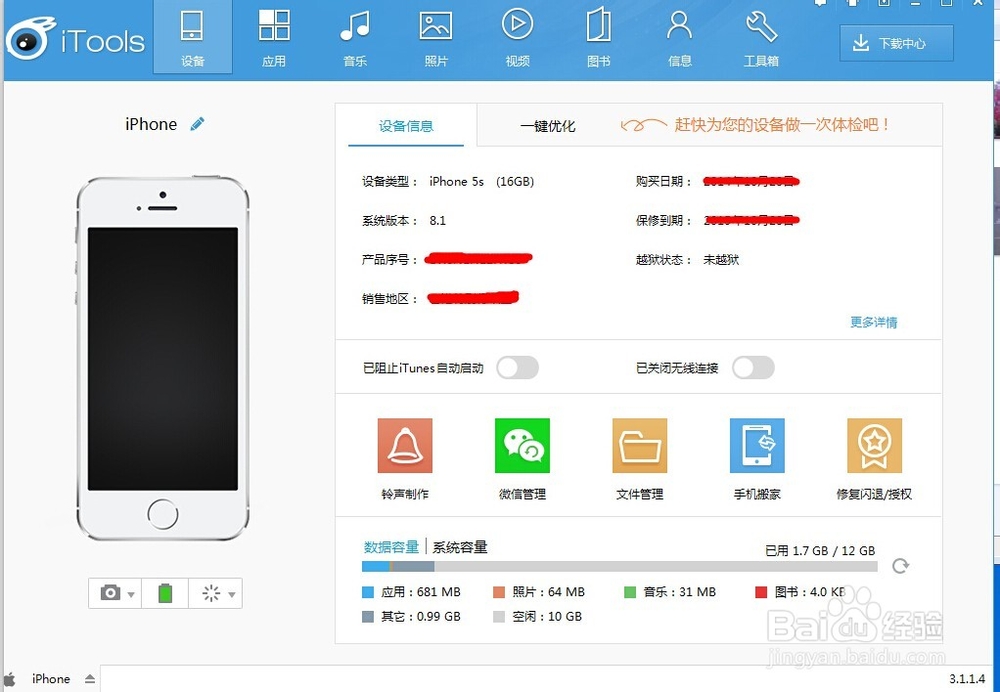
Task: Toggle 已关闭无线连接 switch
Action: click(753, 368)
